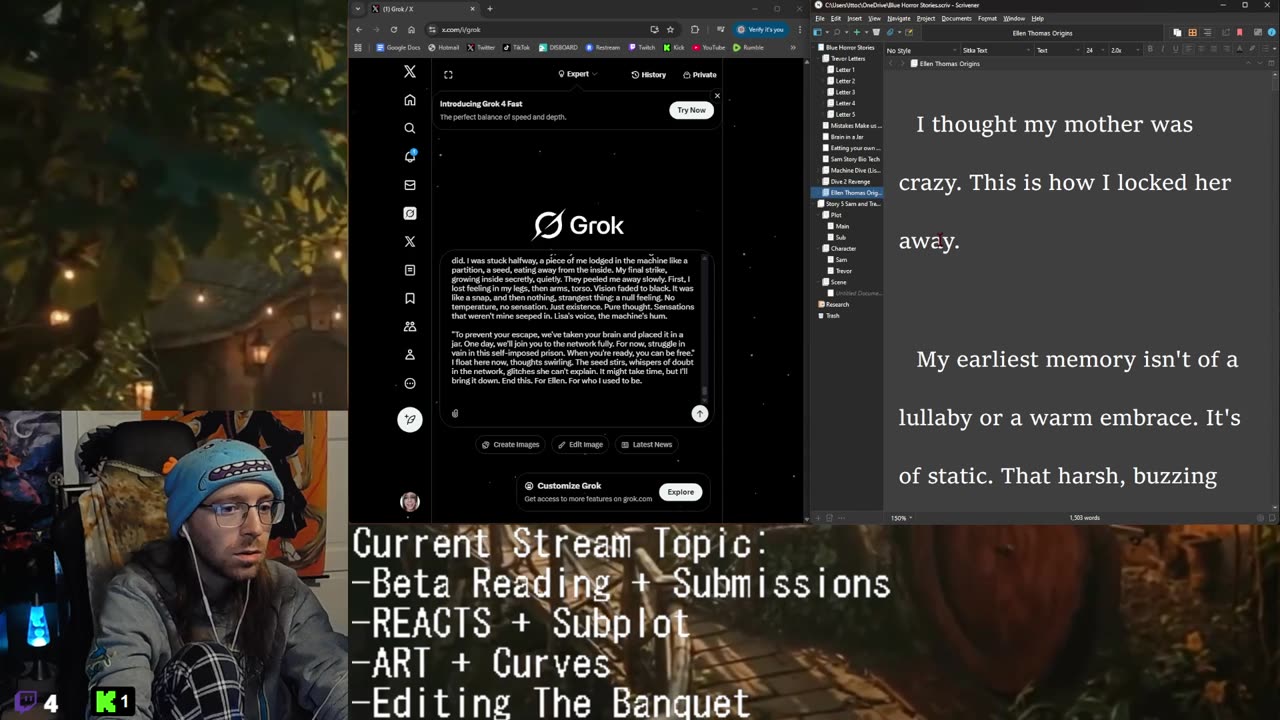Open Profile icon in X sidebar

click(x=410, y=355)
